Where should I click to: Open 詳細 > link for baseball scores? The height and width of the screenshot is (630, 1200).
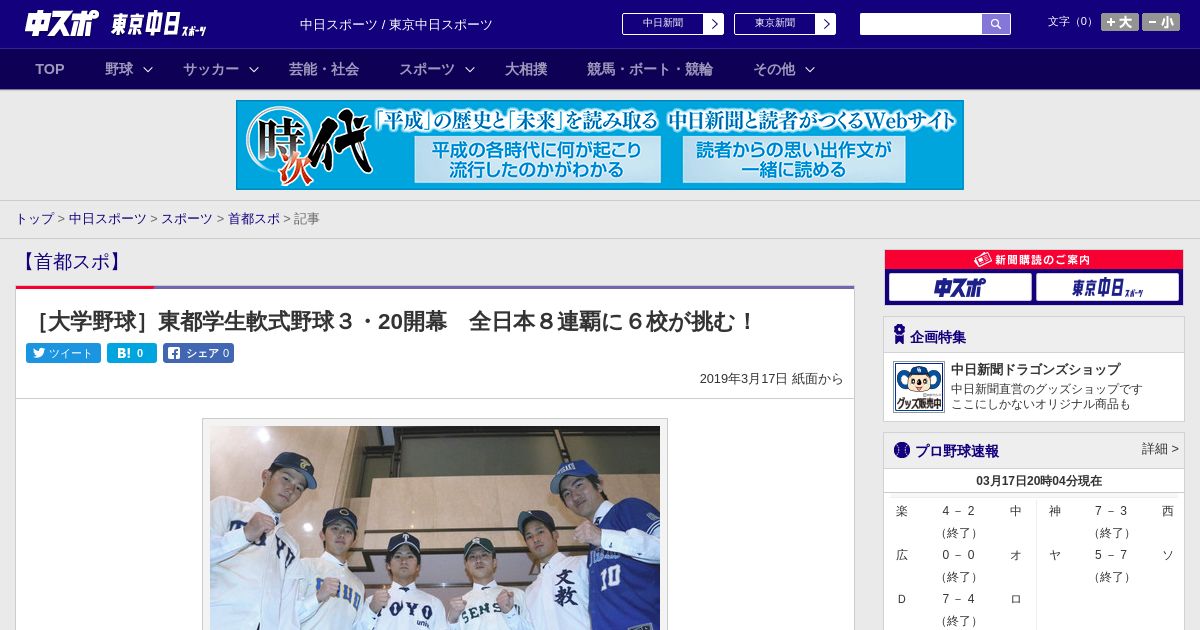pos(1160,449)
